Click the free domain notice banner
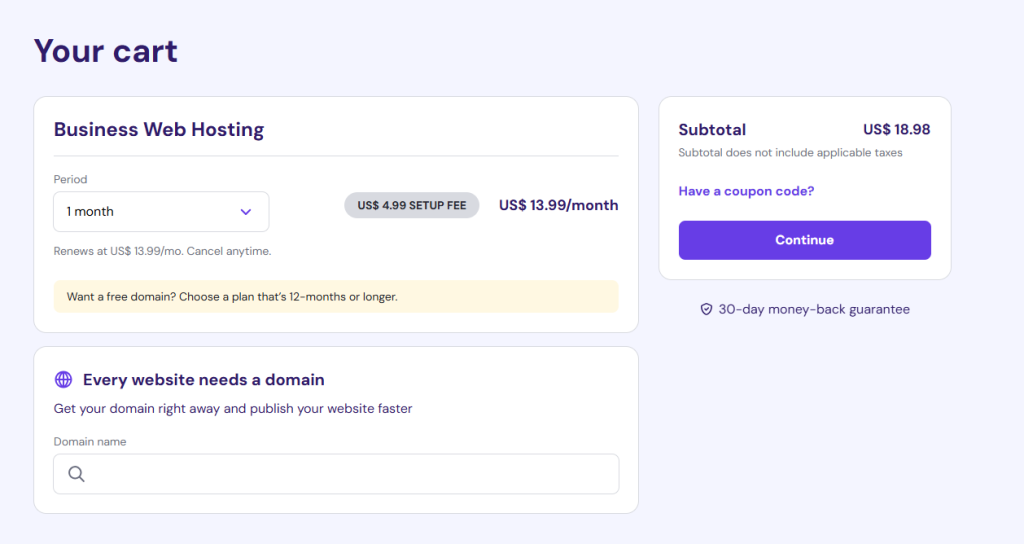Image resolution: width=1024 pixels, height=544 pixels. [336, 296]
